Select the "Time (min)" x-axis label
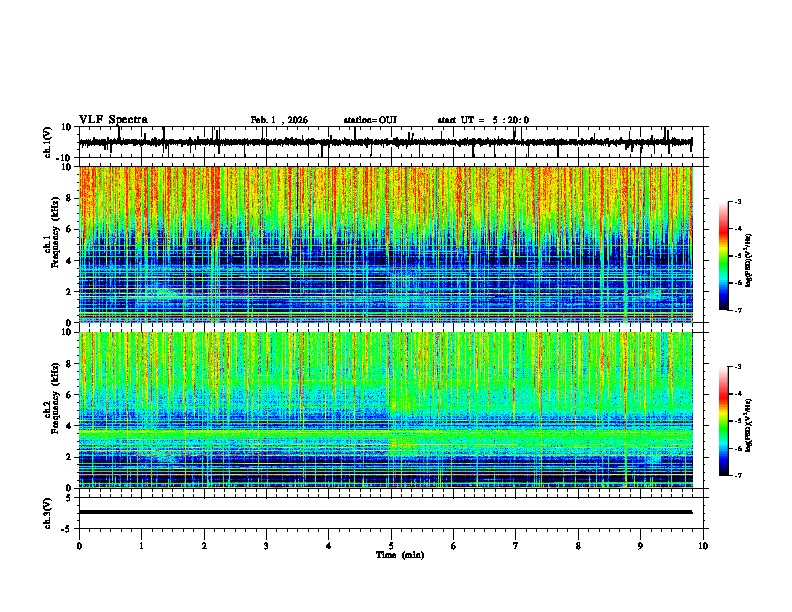The height and width of the screenshot is (612, 792). pos(400,555)
